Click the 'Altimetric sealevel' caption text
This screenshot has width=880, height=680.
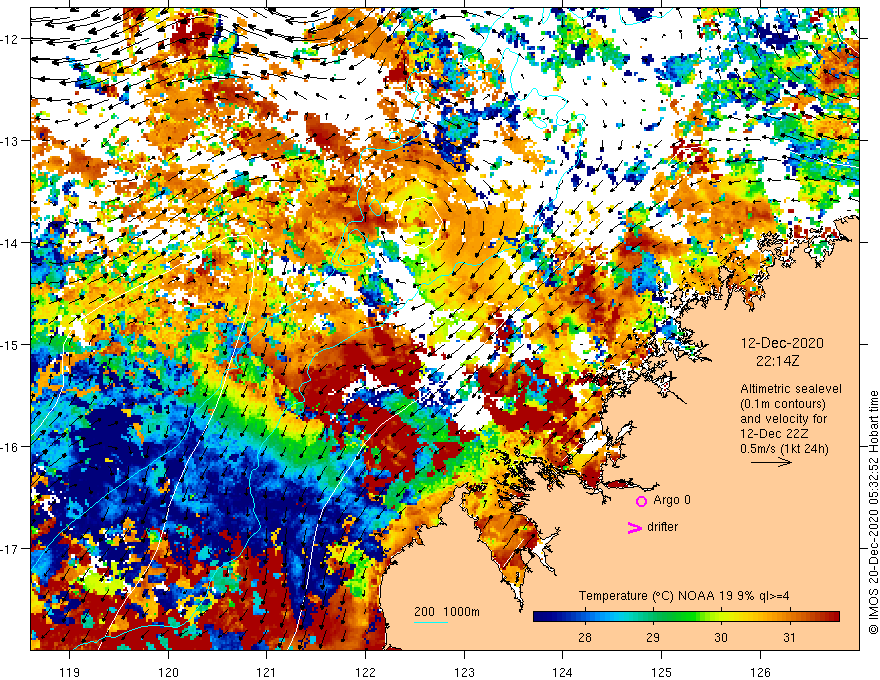click(x=791, y=389)
